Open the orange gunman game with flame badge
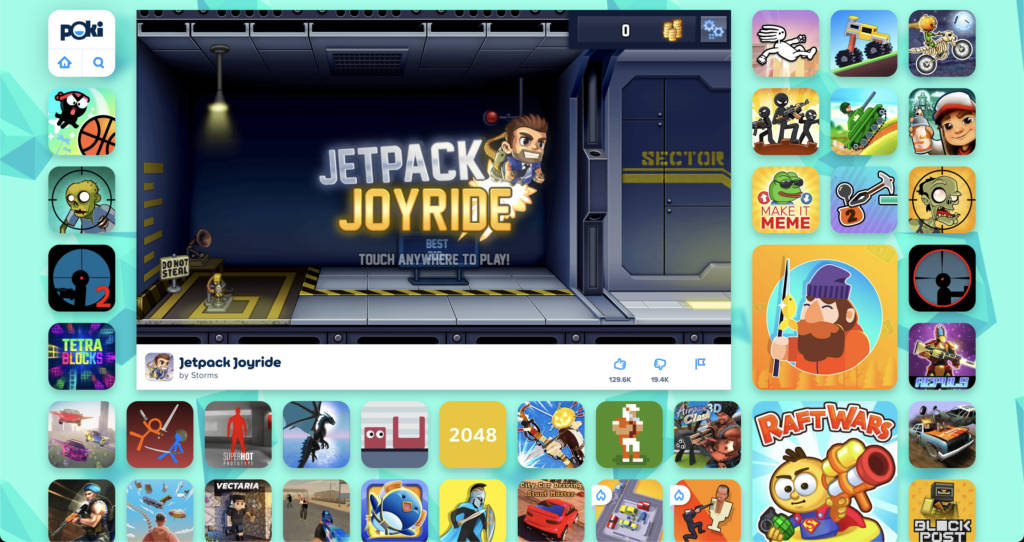This screenshot has height=542, width=1024. click(707, 511)
